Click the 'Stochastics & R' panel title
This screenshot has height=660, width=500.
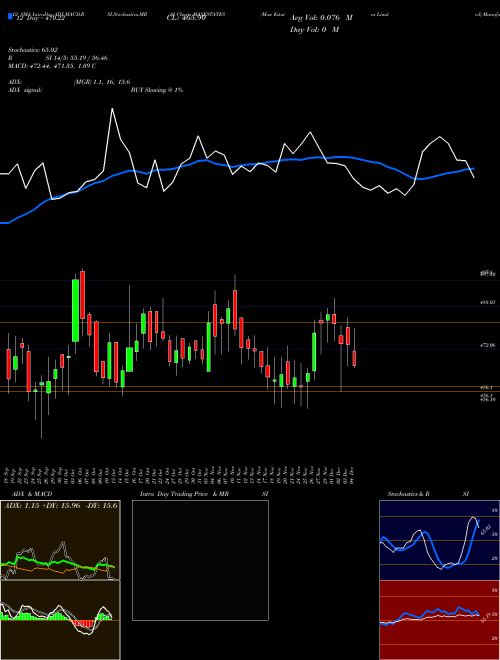pos(408,494)
